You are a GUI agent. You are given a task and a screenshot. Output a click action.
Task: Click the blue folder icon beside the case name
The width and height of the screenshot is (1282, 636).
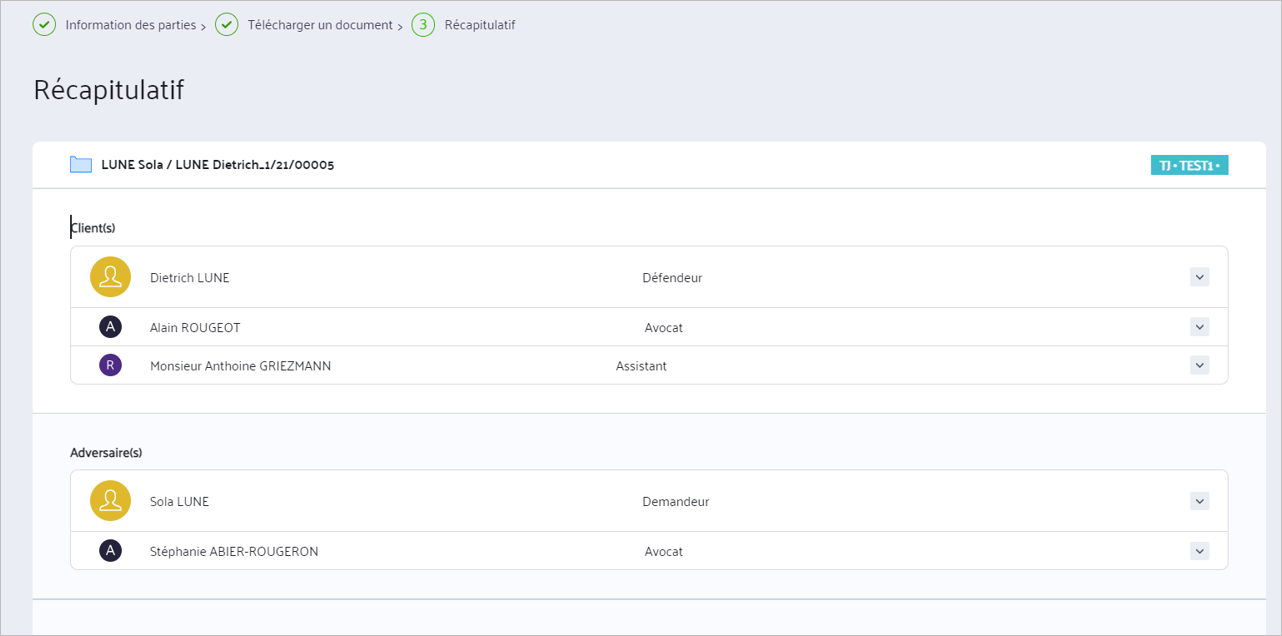(x=81, y=165)
